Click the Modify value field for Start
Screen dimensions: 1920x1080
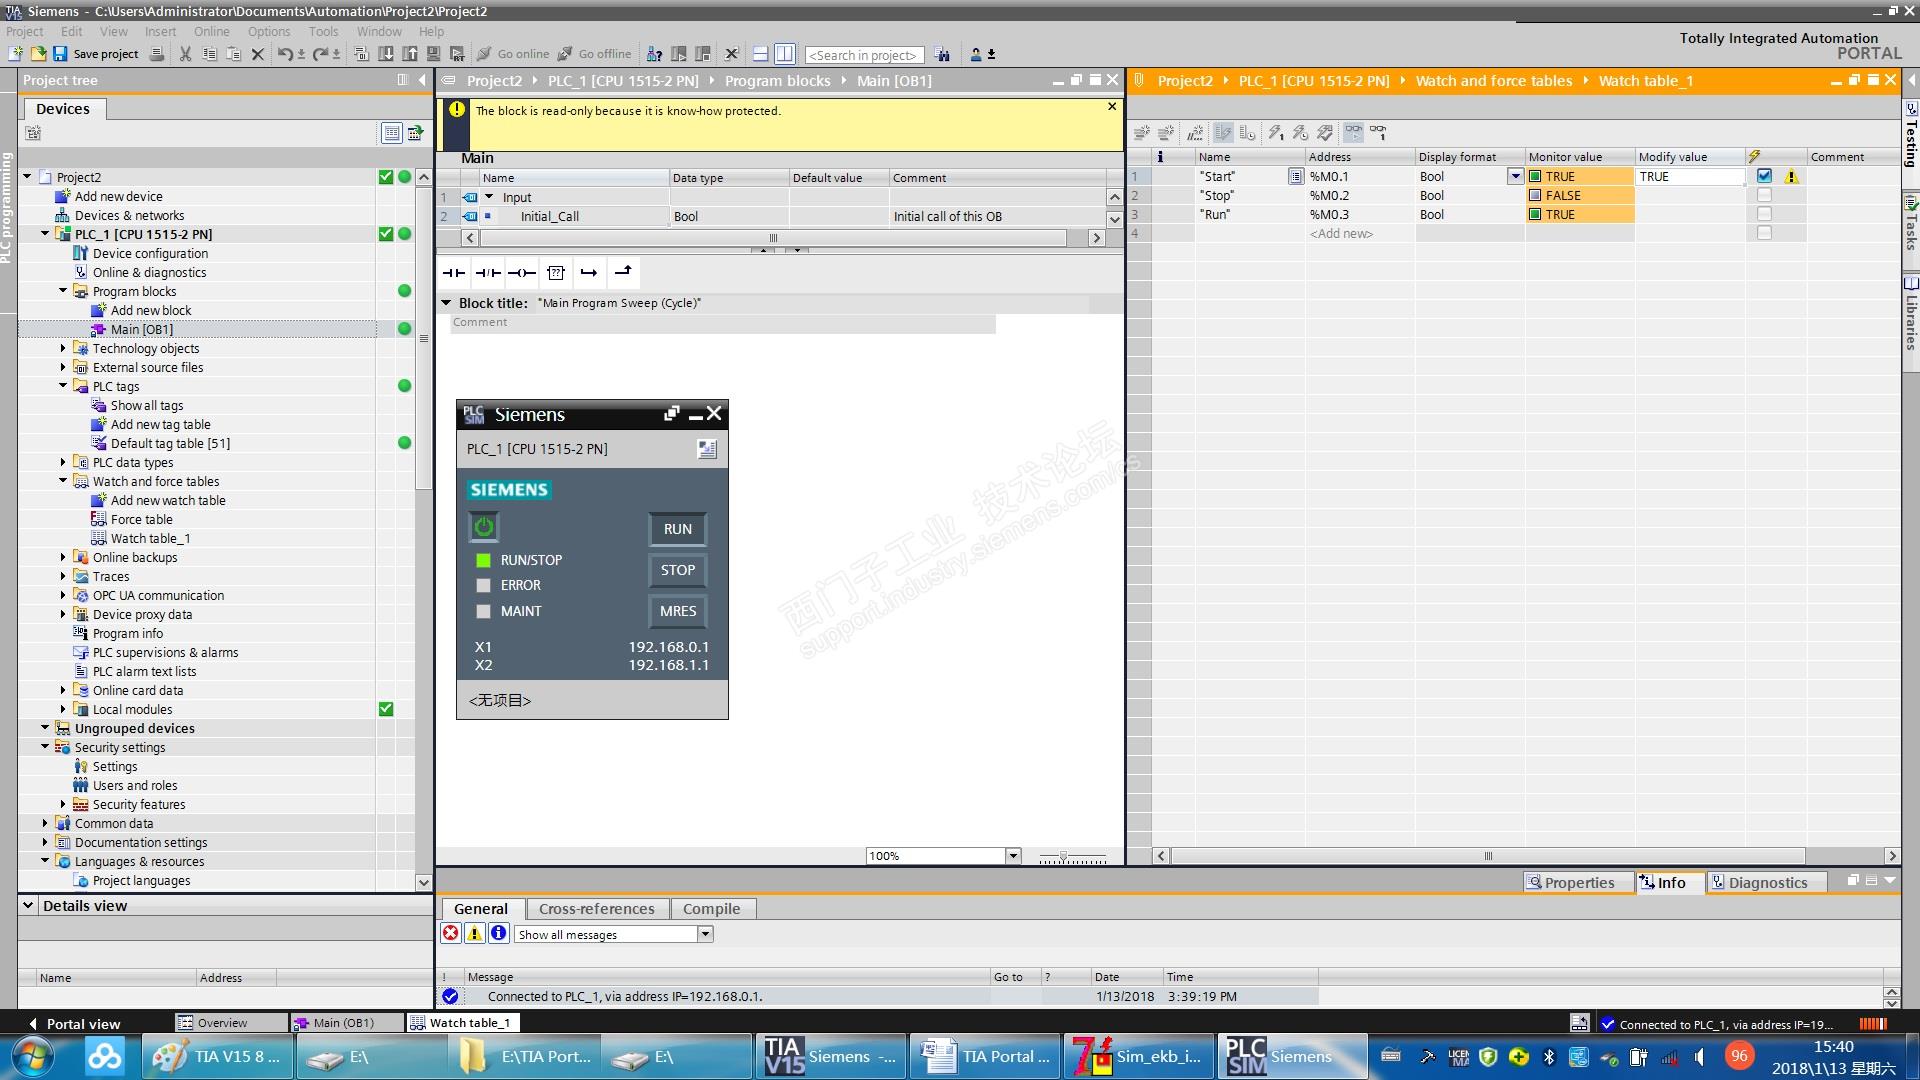(1690, 176)
